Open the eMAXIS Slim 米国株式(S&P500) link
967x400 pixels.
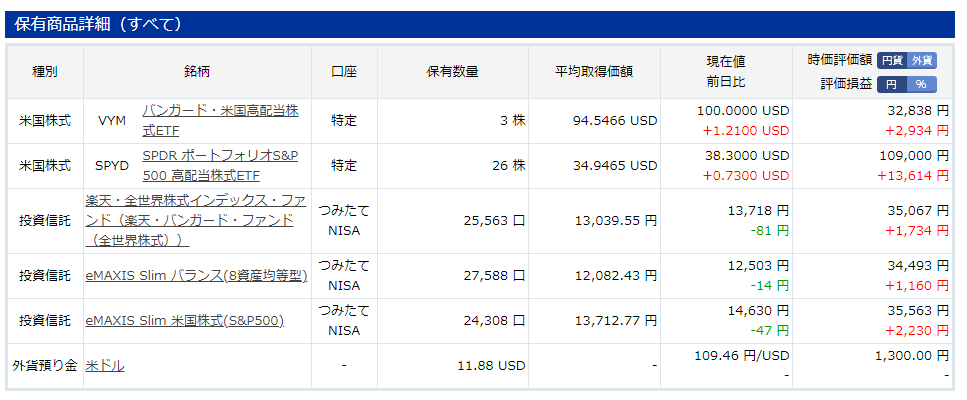point(184,320)
